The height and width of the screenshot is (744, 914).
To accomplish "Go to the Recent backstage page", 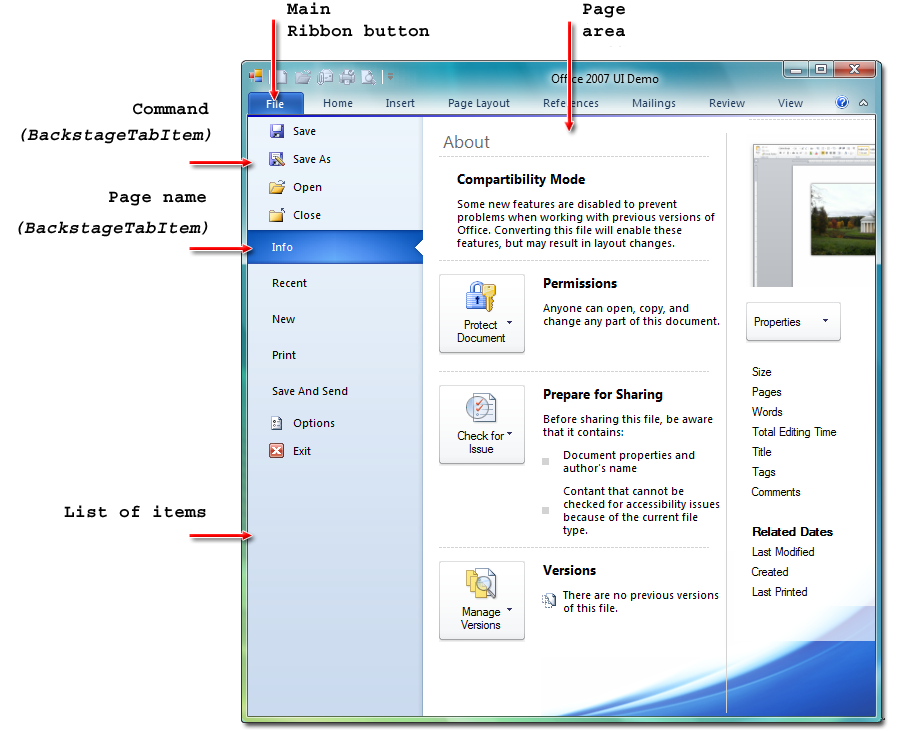I will coord(289,283).
